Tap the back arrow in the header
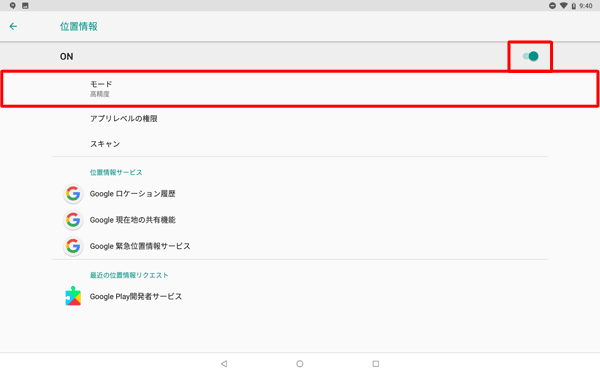The width and height of the screenshot is (600, 375). (13, 26)
